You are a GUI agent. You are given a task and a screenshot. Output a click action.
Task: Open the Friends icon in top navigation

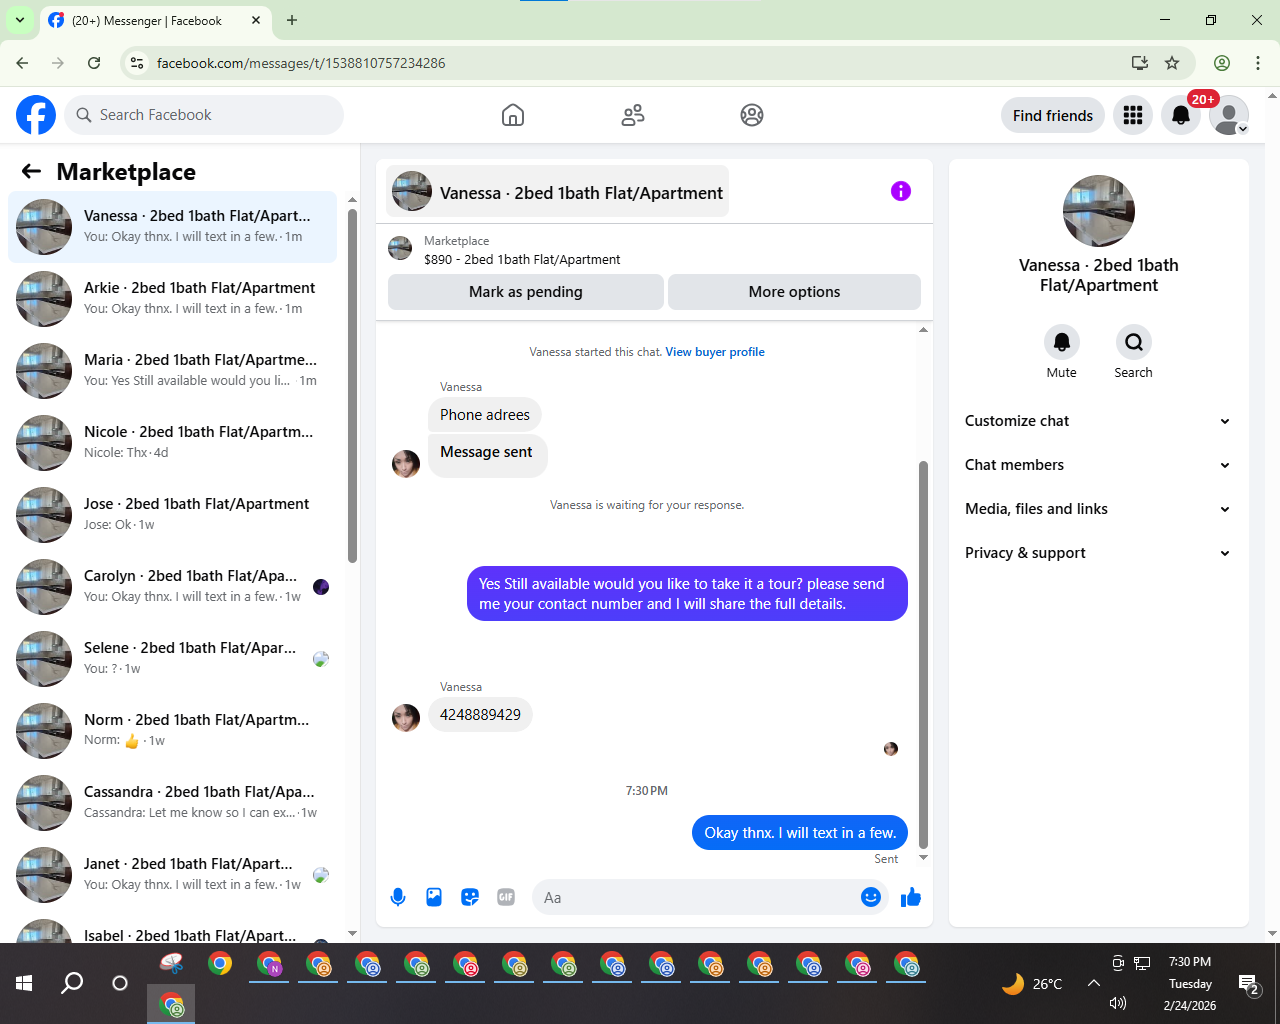click(x=633, y=115)
